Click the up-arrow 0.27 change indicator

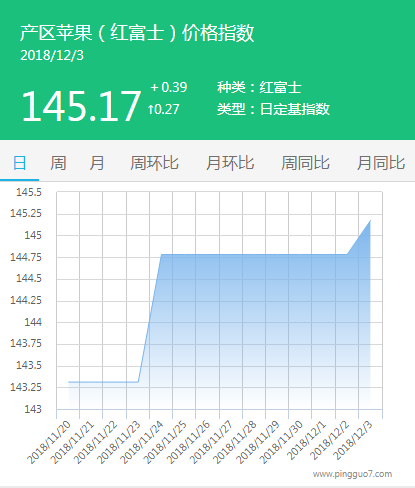tap(164, 109)
